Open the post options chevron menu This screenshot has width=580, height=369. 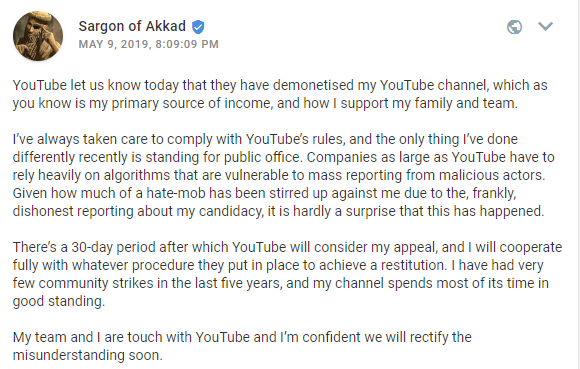pos(545,26)
